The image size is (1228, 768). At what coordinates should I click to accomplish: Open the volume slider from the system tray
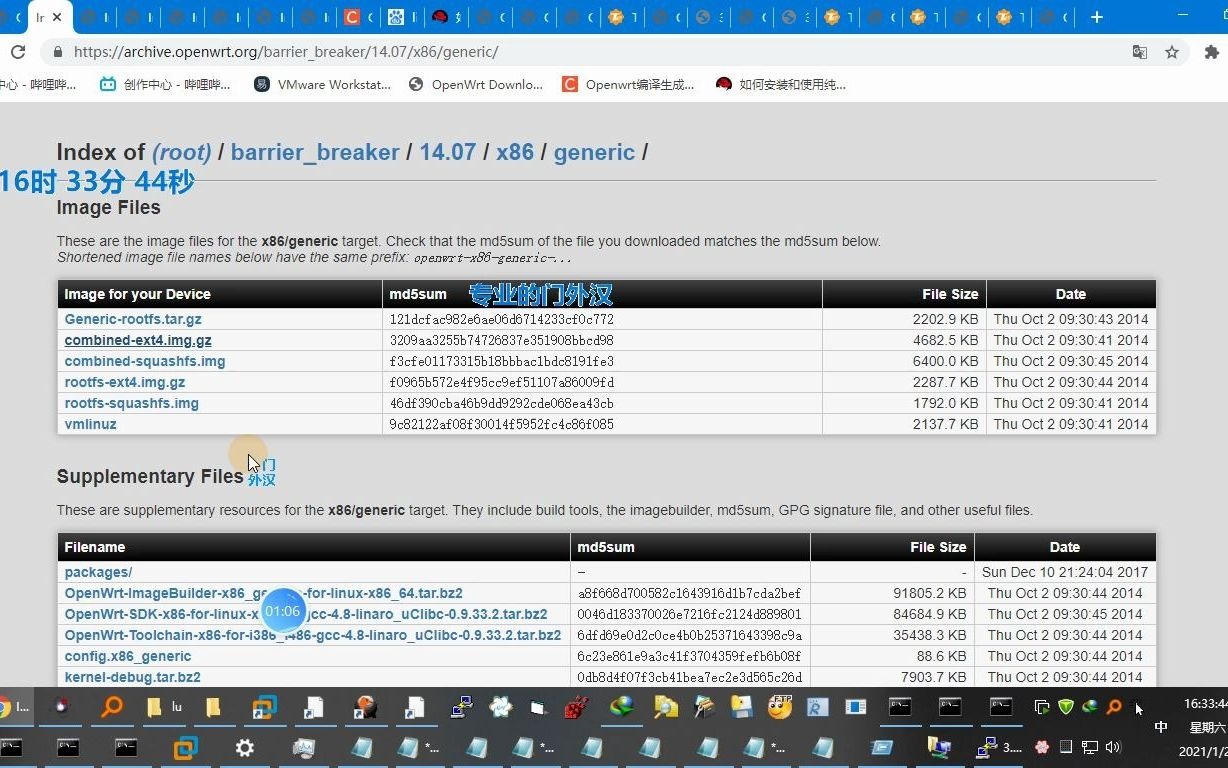pyautogui.click(x=1112, y=748)
